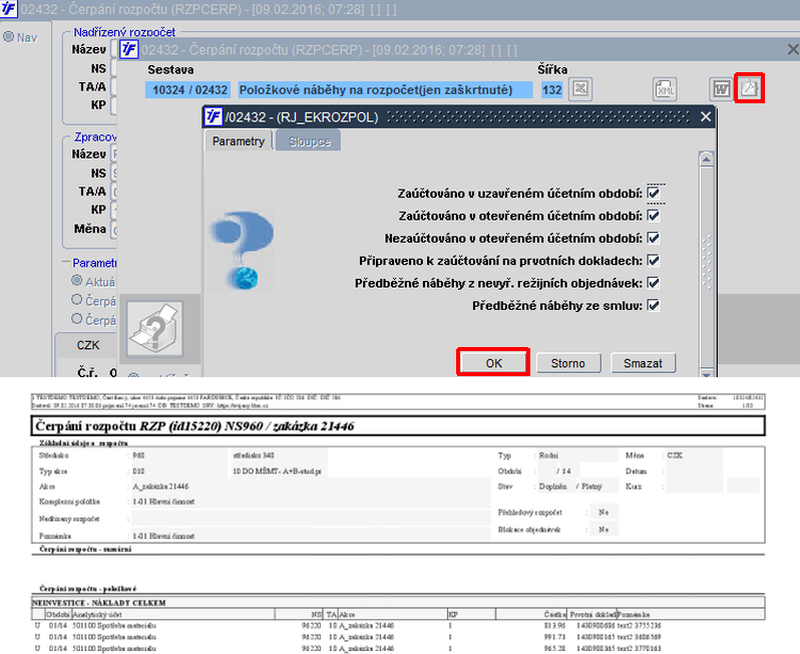Viewport: 800px width, 654px height.
Task: Toggle Zaúčtováno v otevřeném účetním období checkbox
Action: [x=654, y=216]
